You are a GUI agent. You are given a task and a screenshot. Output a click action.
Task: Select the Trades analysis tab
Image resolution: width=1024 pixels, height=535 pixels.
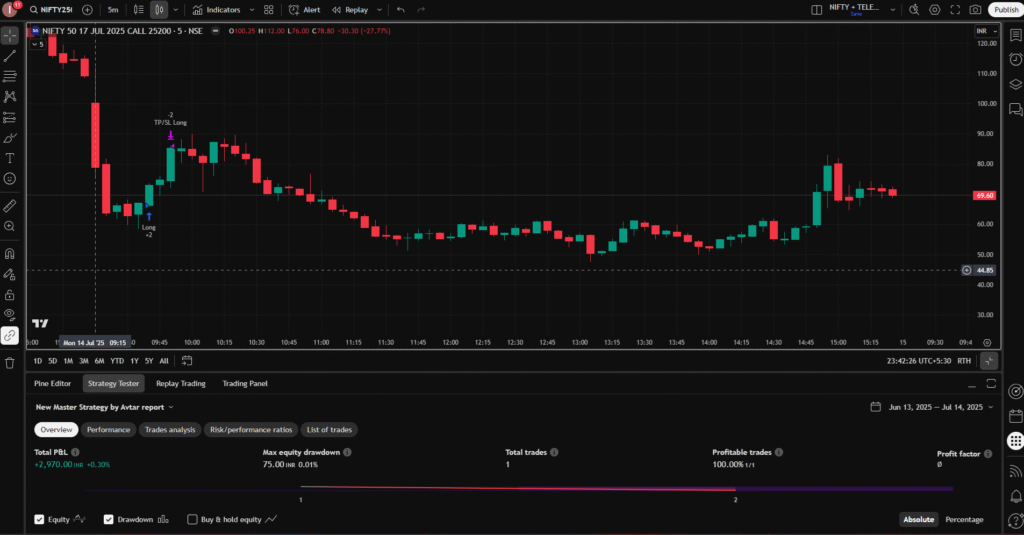point(170,430)
